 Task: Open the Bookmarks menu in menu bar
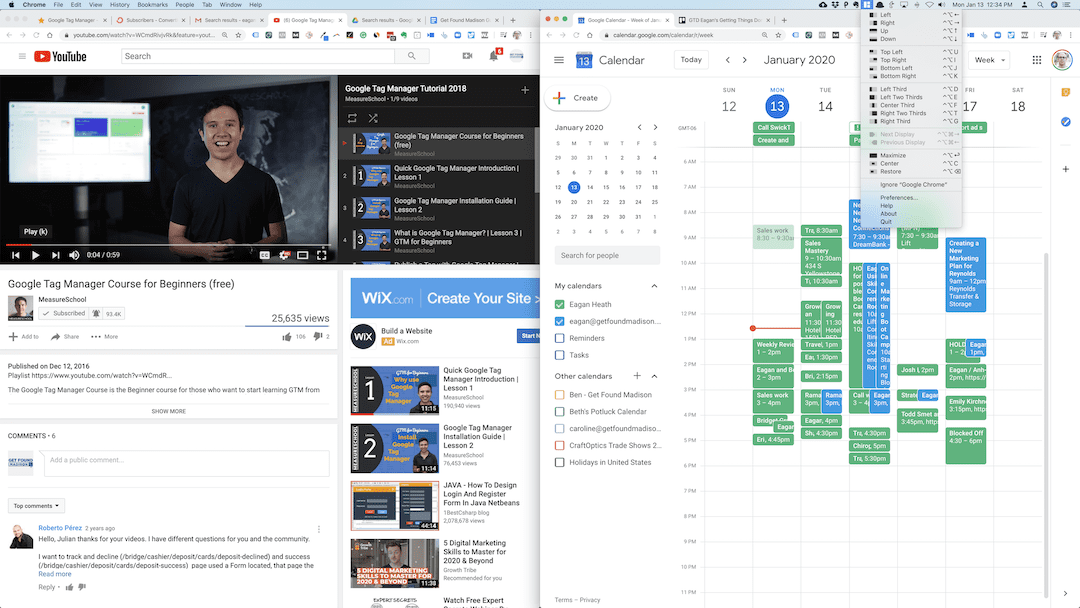[x=152, y=4]
